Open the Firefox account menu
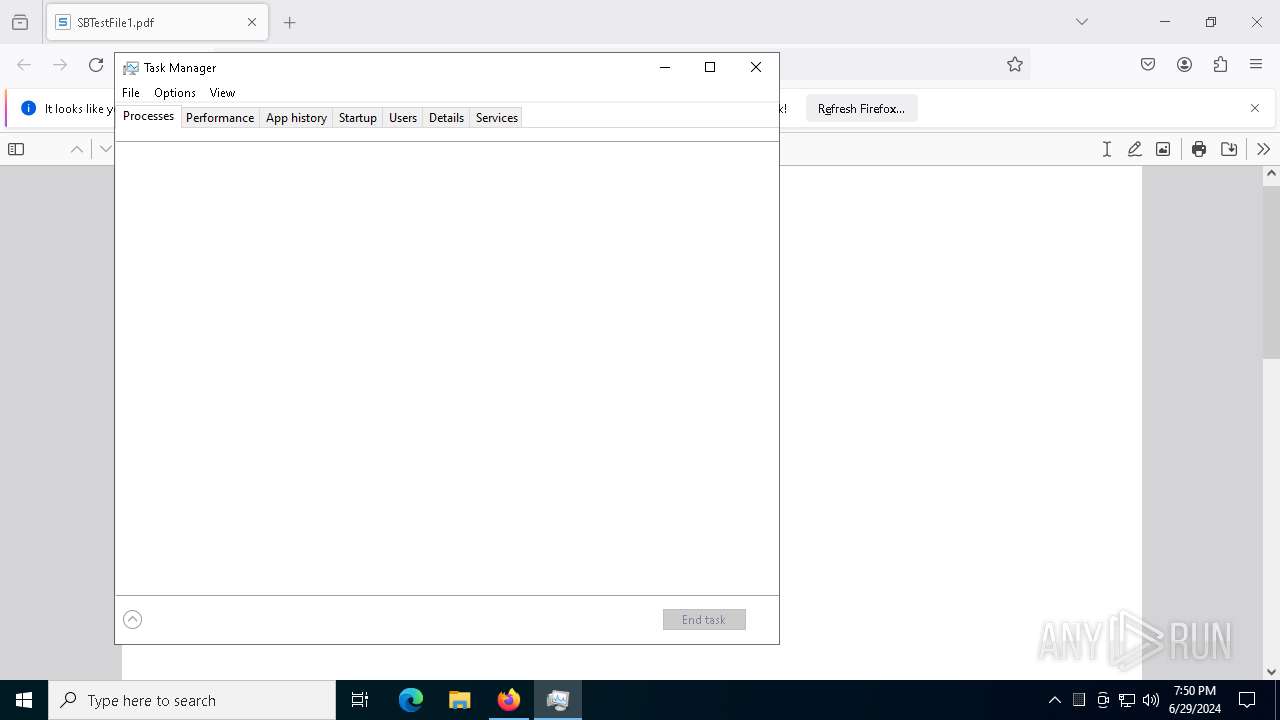The image size is (1280, 720). point(1184,65)
